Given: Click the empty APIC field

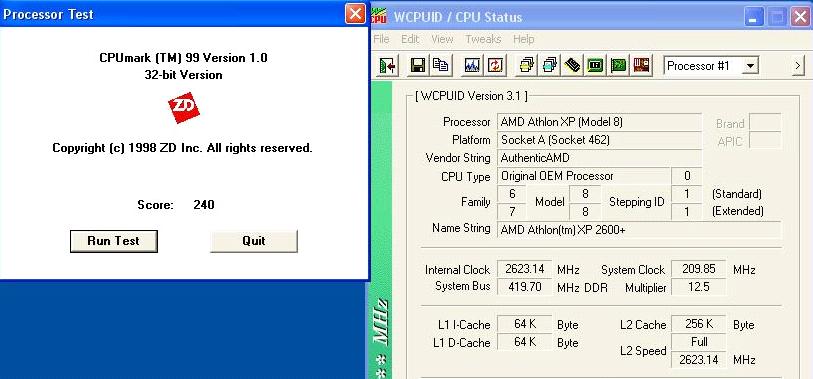Looking at the screenshot, I should 765,141.
